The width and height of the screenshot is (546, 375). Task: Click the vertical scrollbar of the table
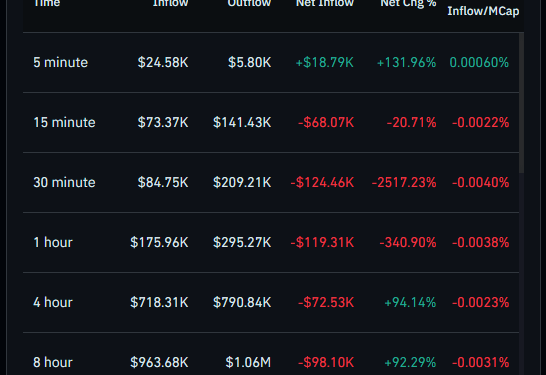tap(521, 103)
